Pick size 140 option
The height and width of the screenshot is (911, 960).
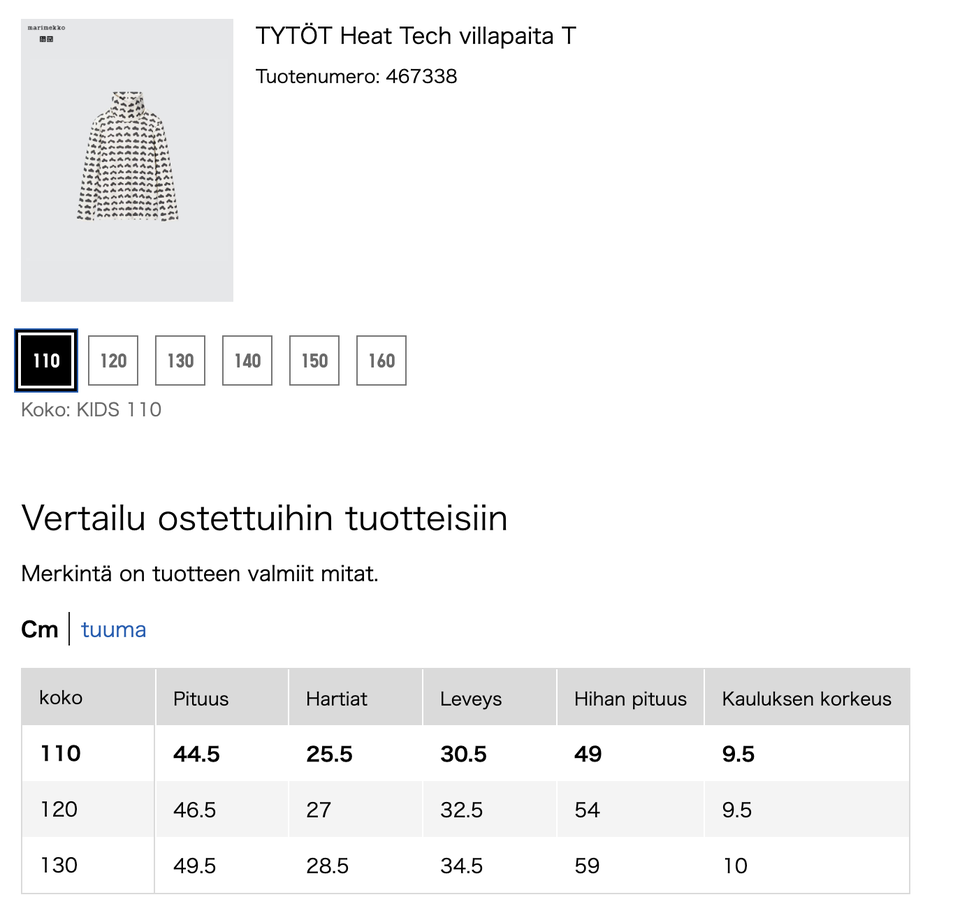247,360
